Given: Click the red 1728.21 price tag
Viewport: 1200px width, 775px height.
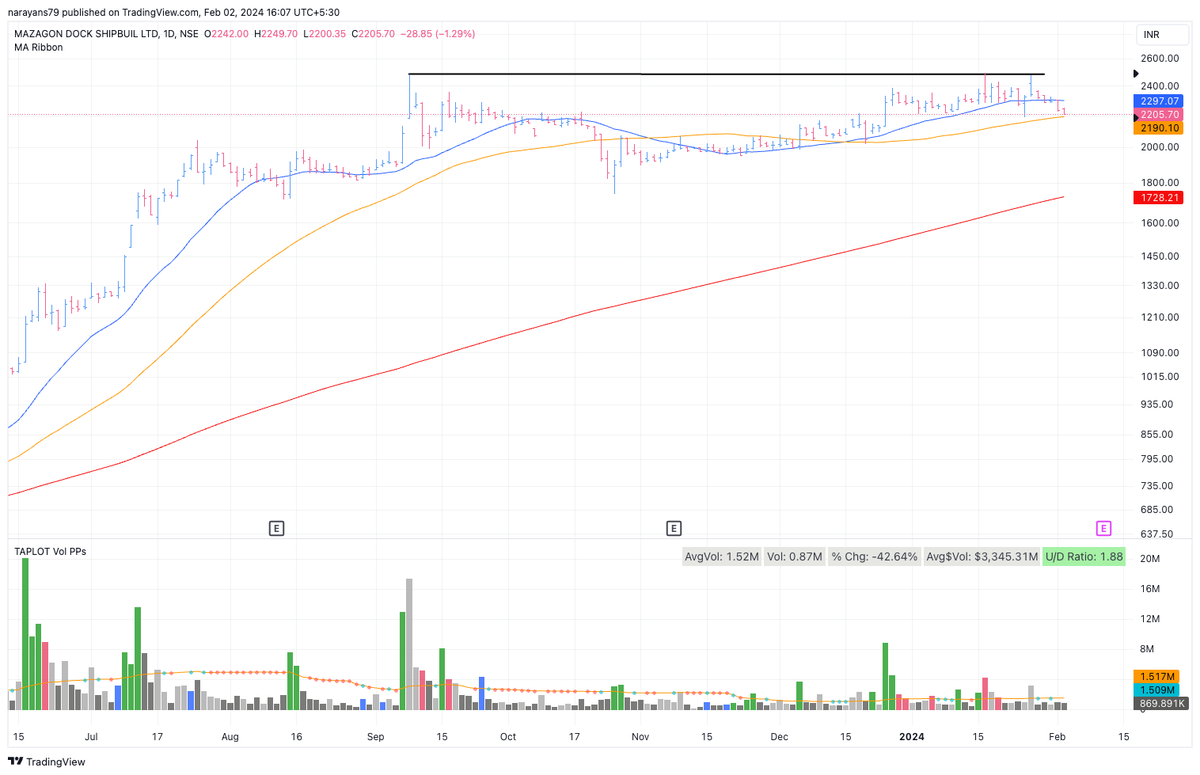Looking at the screenshot, I should (x=1160, y=198).
